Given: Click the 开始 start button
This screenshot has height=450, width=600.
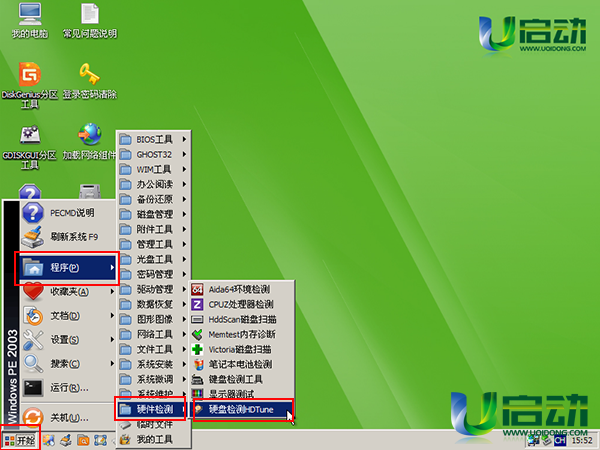Looking at the screenshot, I should (20, 440).
